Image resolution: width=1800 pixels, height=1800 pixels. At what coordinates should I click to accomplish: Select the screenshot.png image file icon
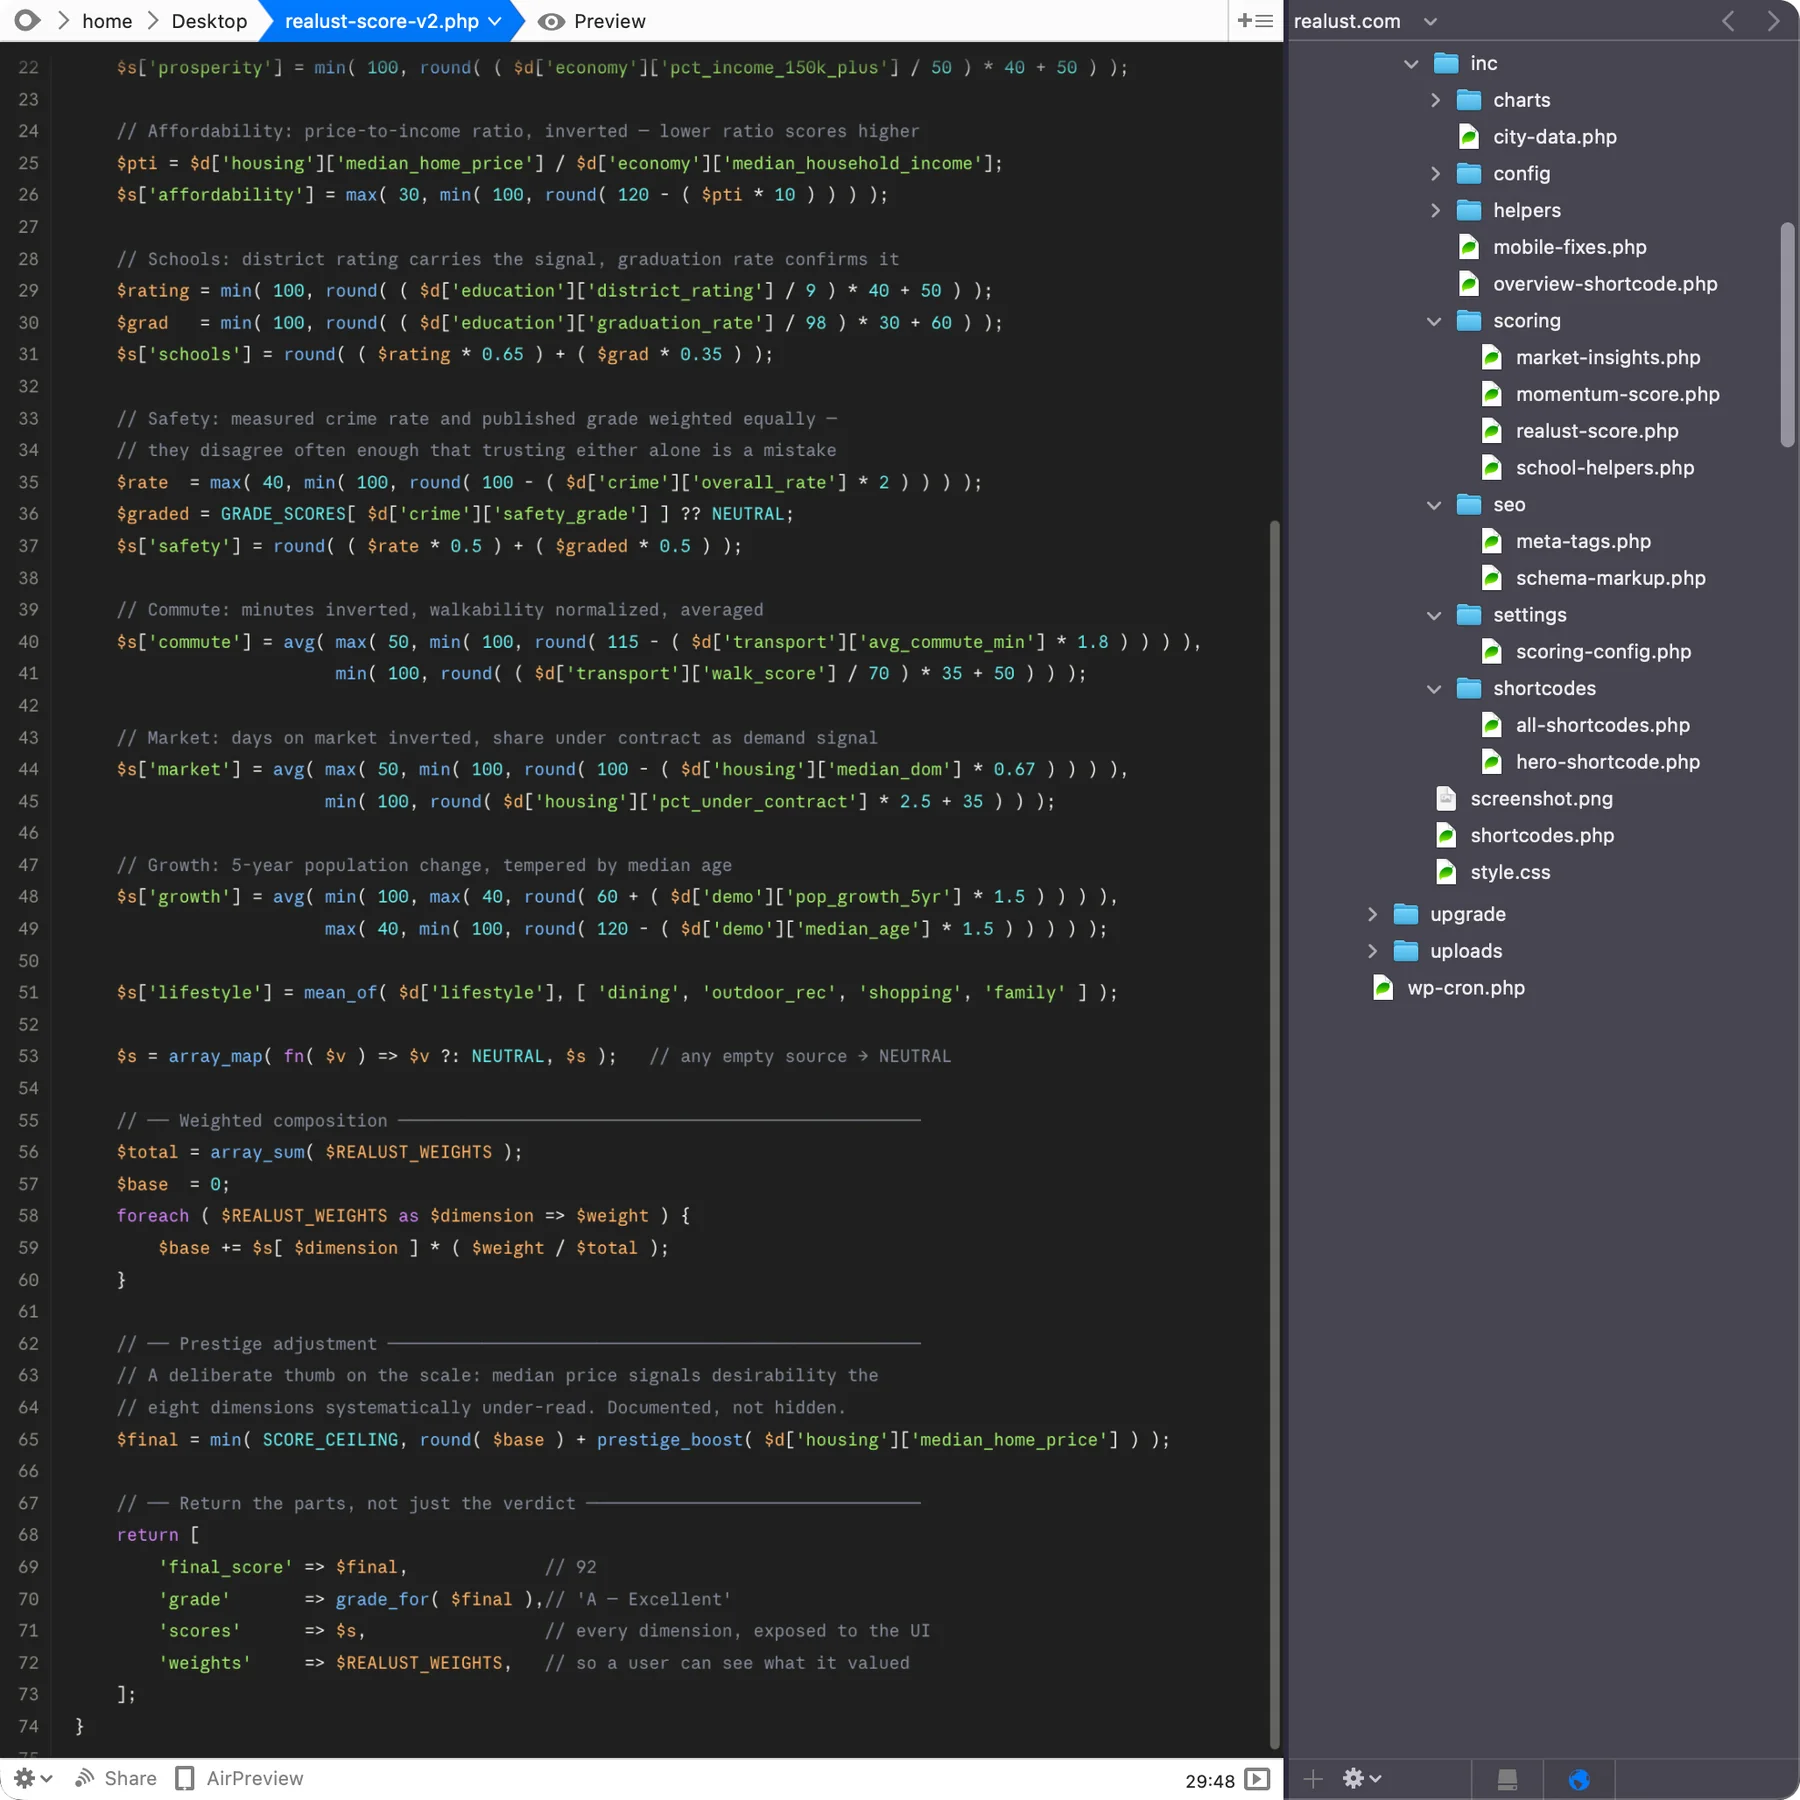pos(1446,798)
